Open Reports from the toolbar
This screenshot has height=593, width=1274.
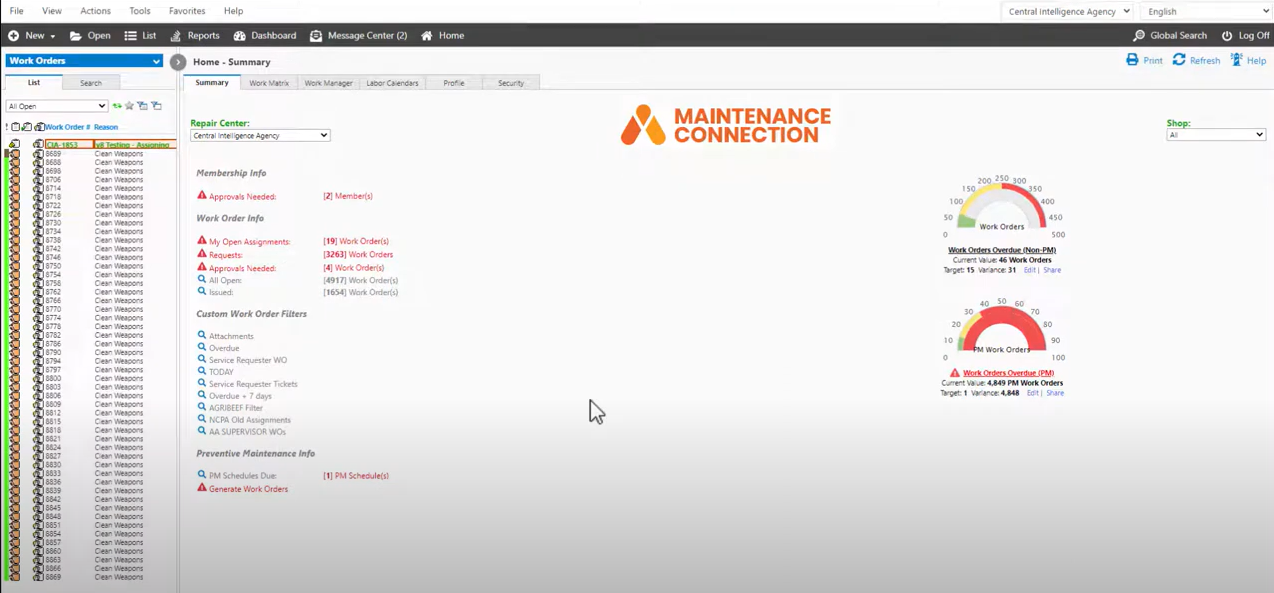(x=194, y=36)
